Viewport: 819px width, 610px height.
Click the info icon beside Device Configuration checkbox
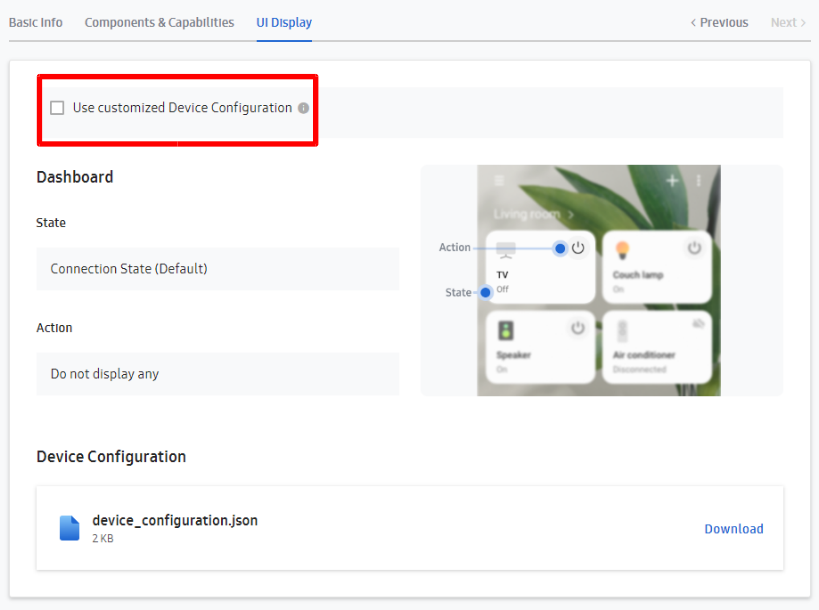point(303,107)
